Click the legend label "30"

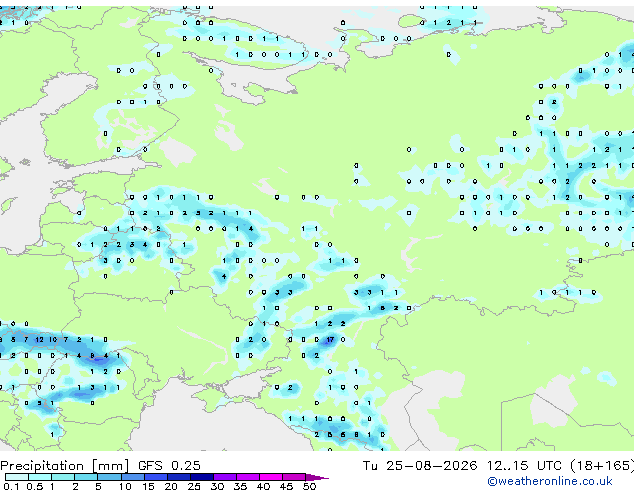coord(217,486)
